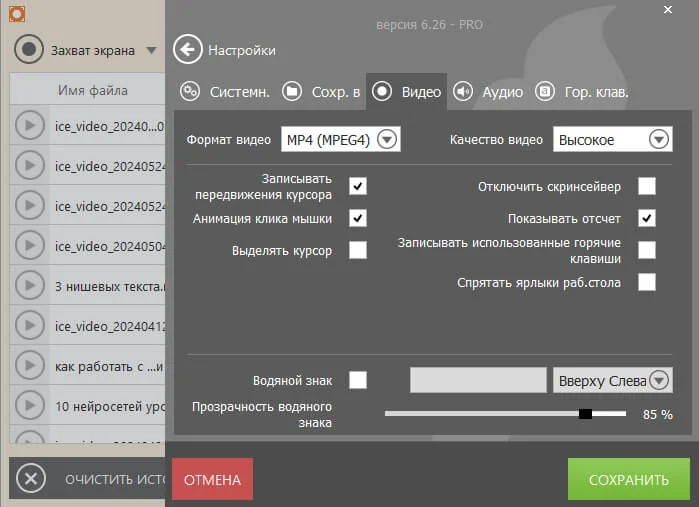Play the 10 нейросетей file
Viewport: 699px width, 507px height.
(30, 406)
